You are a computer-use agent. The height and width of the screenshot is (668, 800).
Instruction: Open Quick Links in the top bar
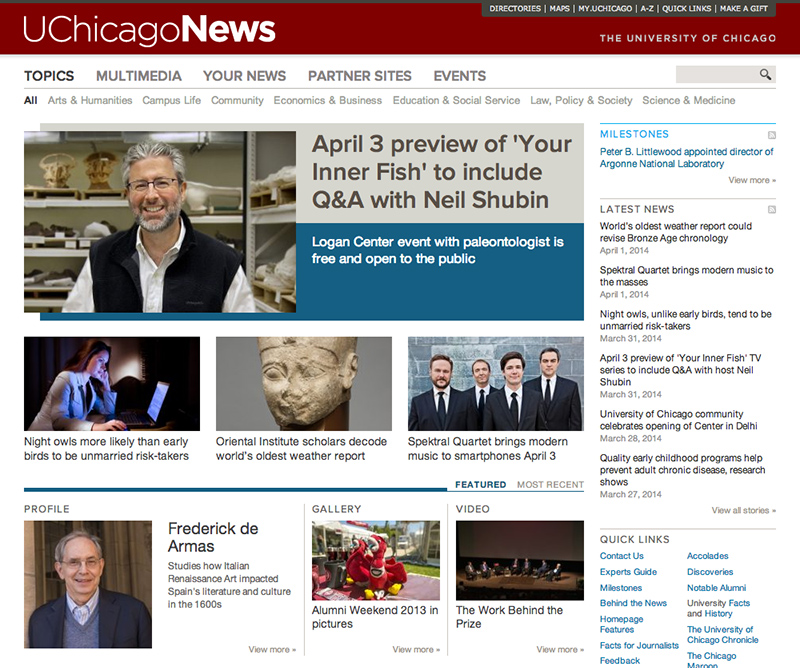tap(687, 9)
